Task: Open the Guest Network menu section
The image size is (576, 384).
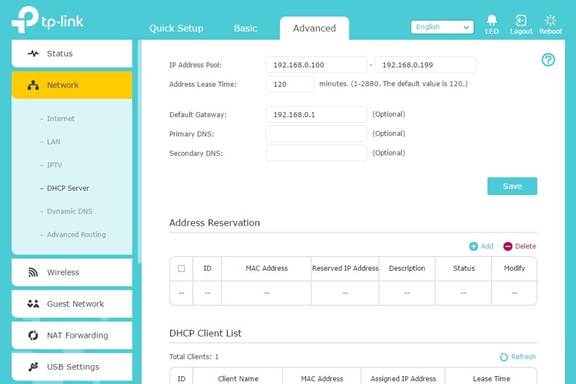Action: click(x=72, y=304)
